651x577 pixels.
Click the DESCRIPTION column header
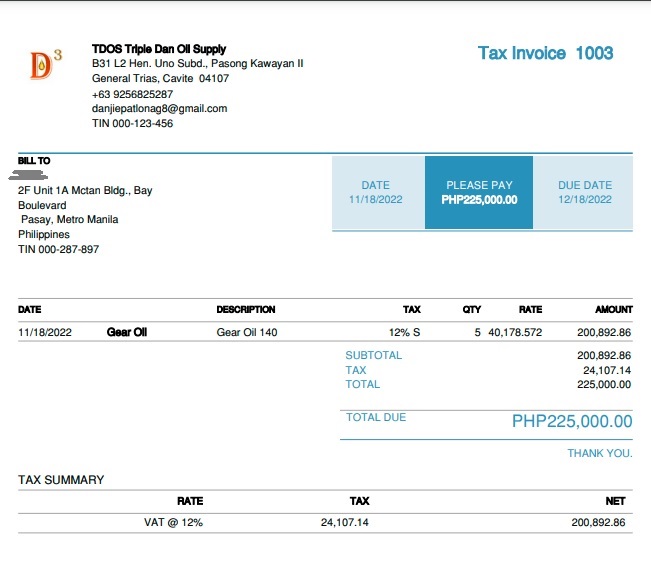245,310
